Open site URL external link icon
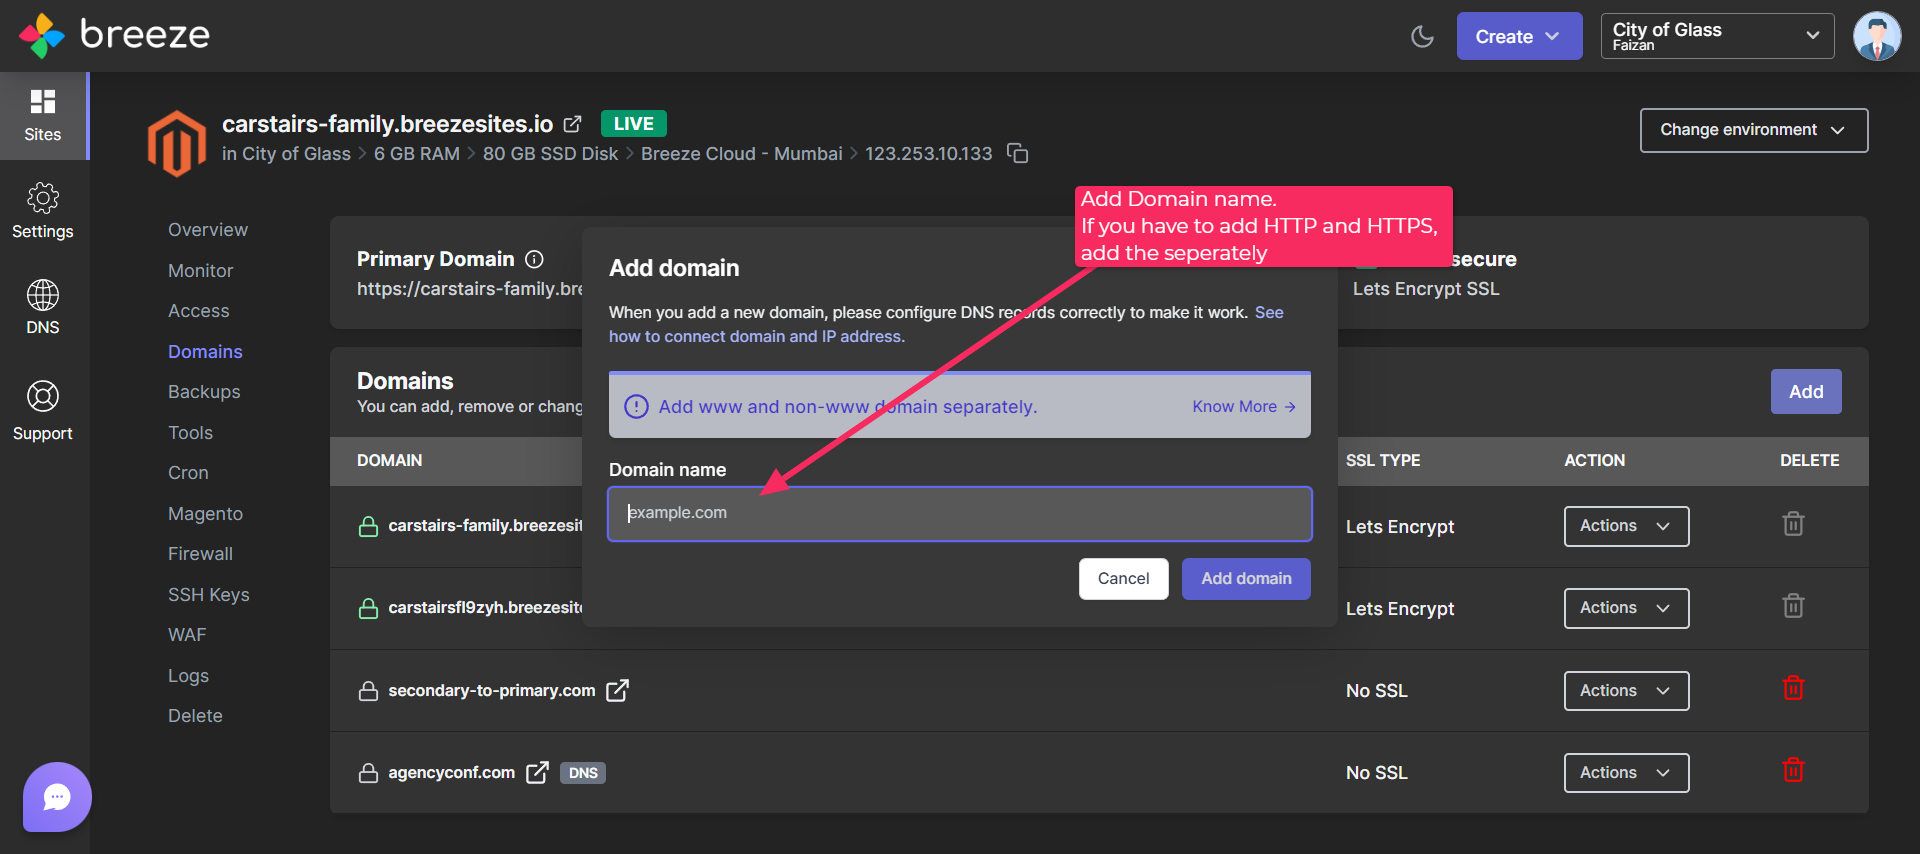 click(x=572, y=124)
